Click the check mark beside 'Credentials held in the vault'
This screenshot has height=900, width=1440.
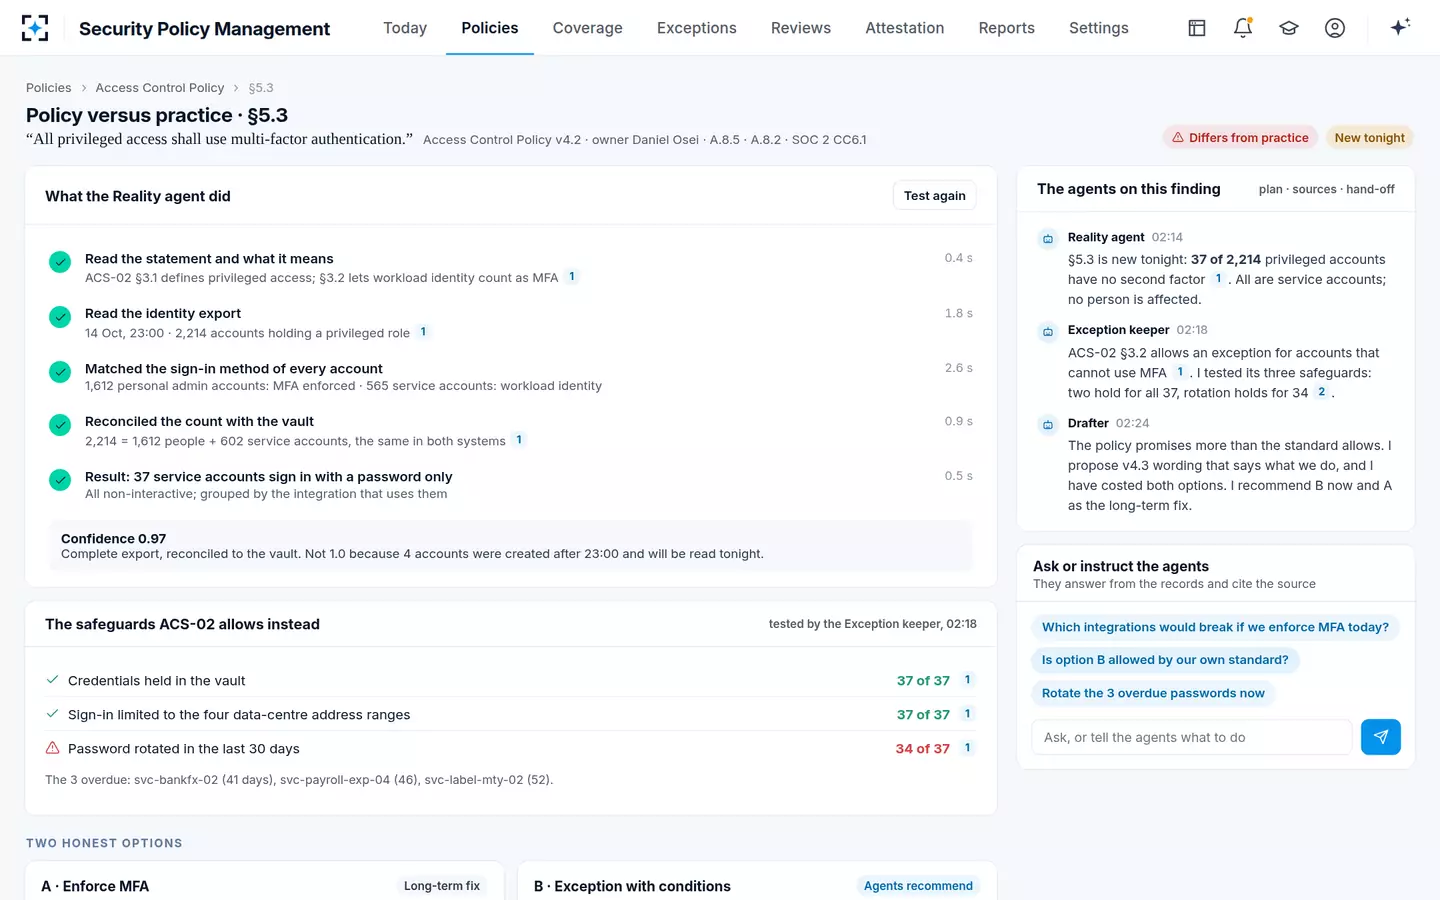(x=53, y=680)
